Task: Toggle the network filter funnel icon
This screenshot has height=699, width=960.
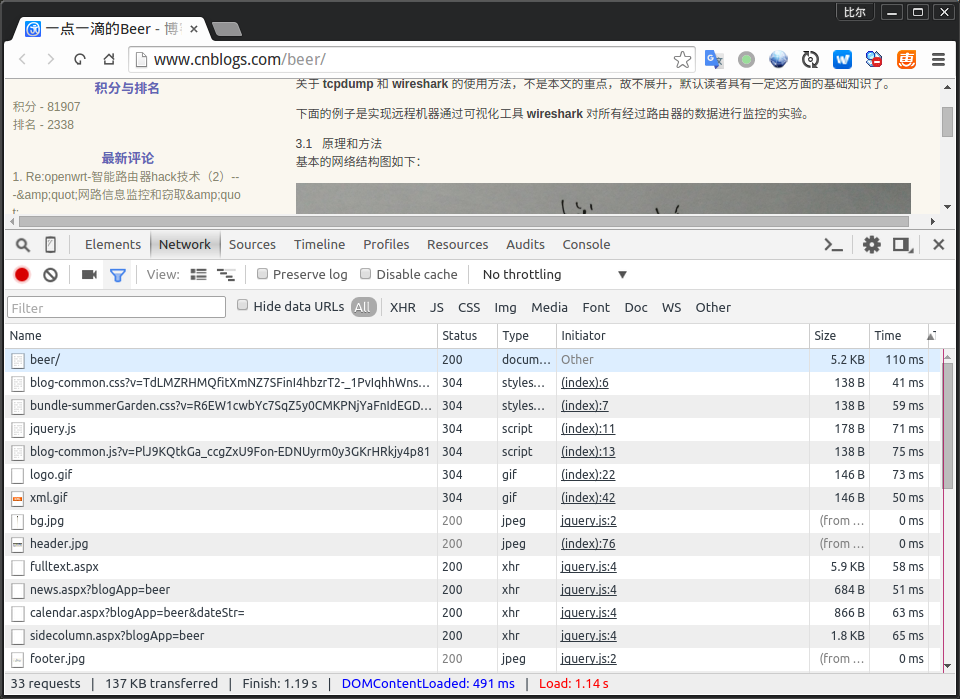Action: tap(118, 275)
